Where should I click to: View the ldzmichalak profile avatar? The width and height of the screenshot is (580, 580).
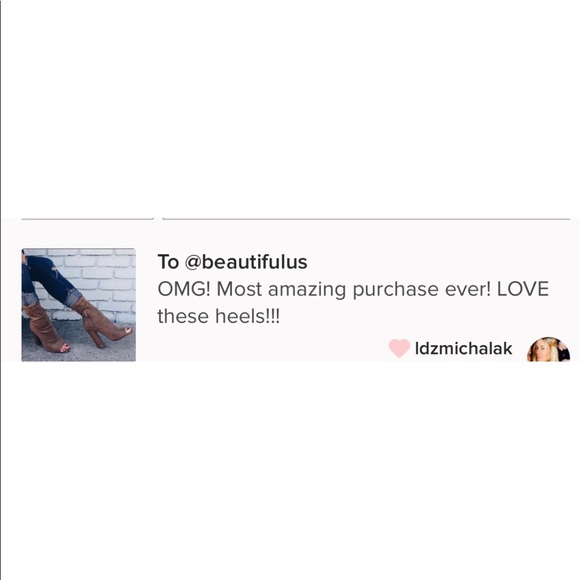548,349
